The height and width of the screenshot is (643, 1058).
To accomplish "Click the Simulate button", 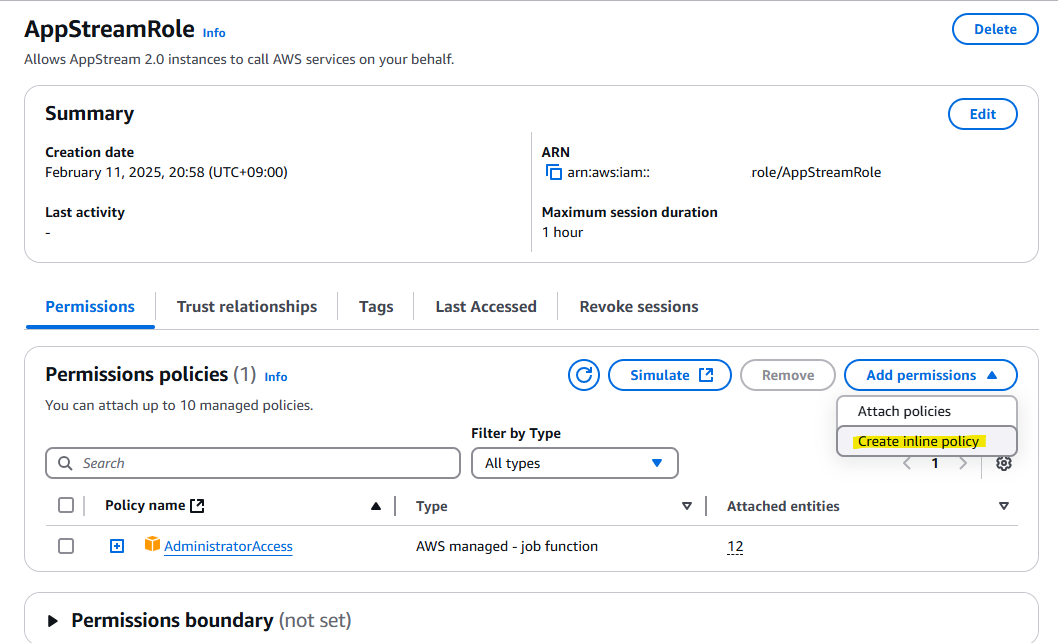I will tap(670, 375).
